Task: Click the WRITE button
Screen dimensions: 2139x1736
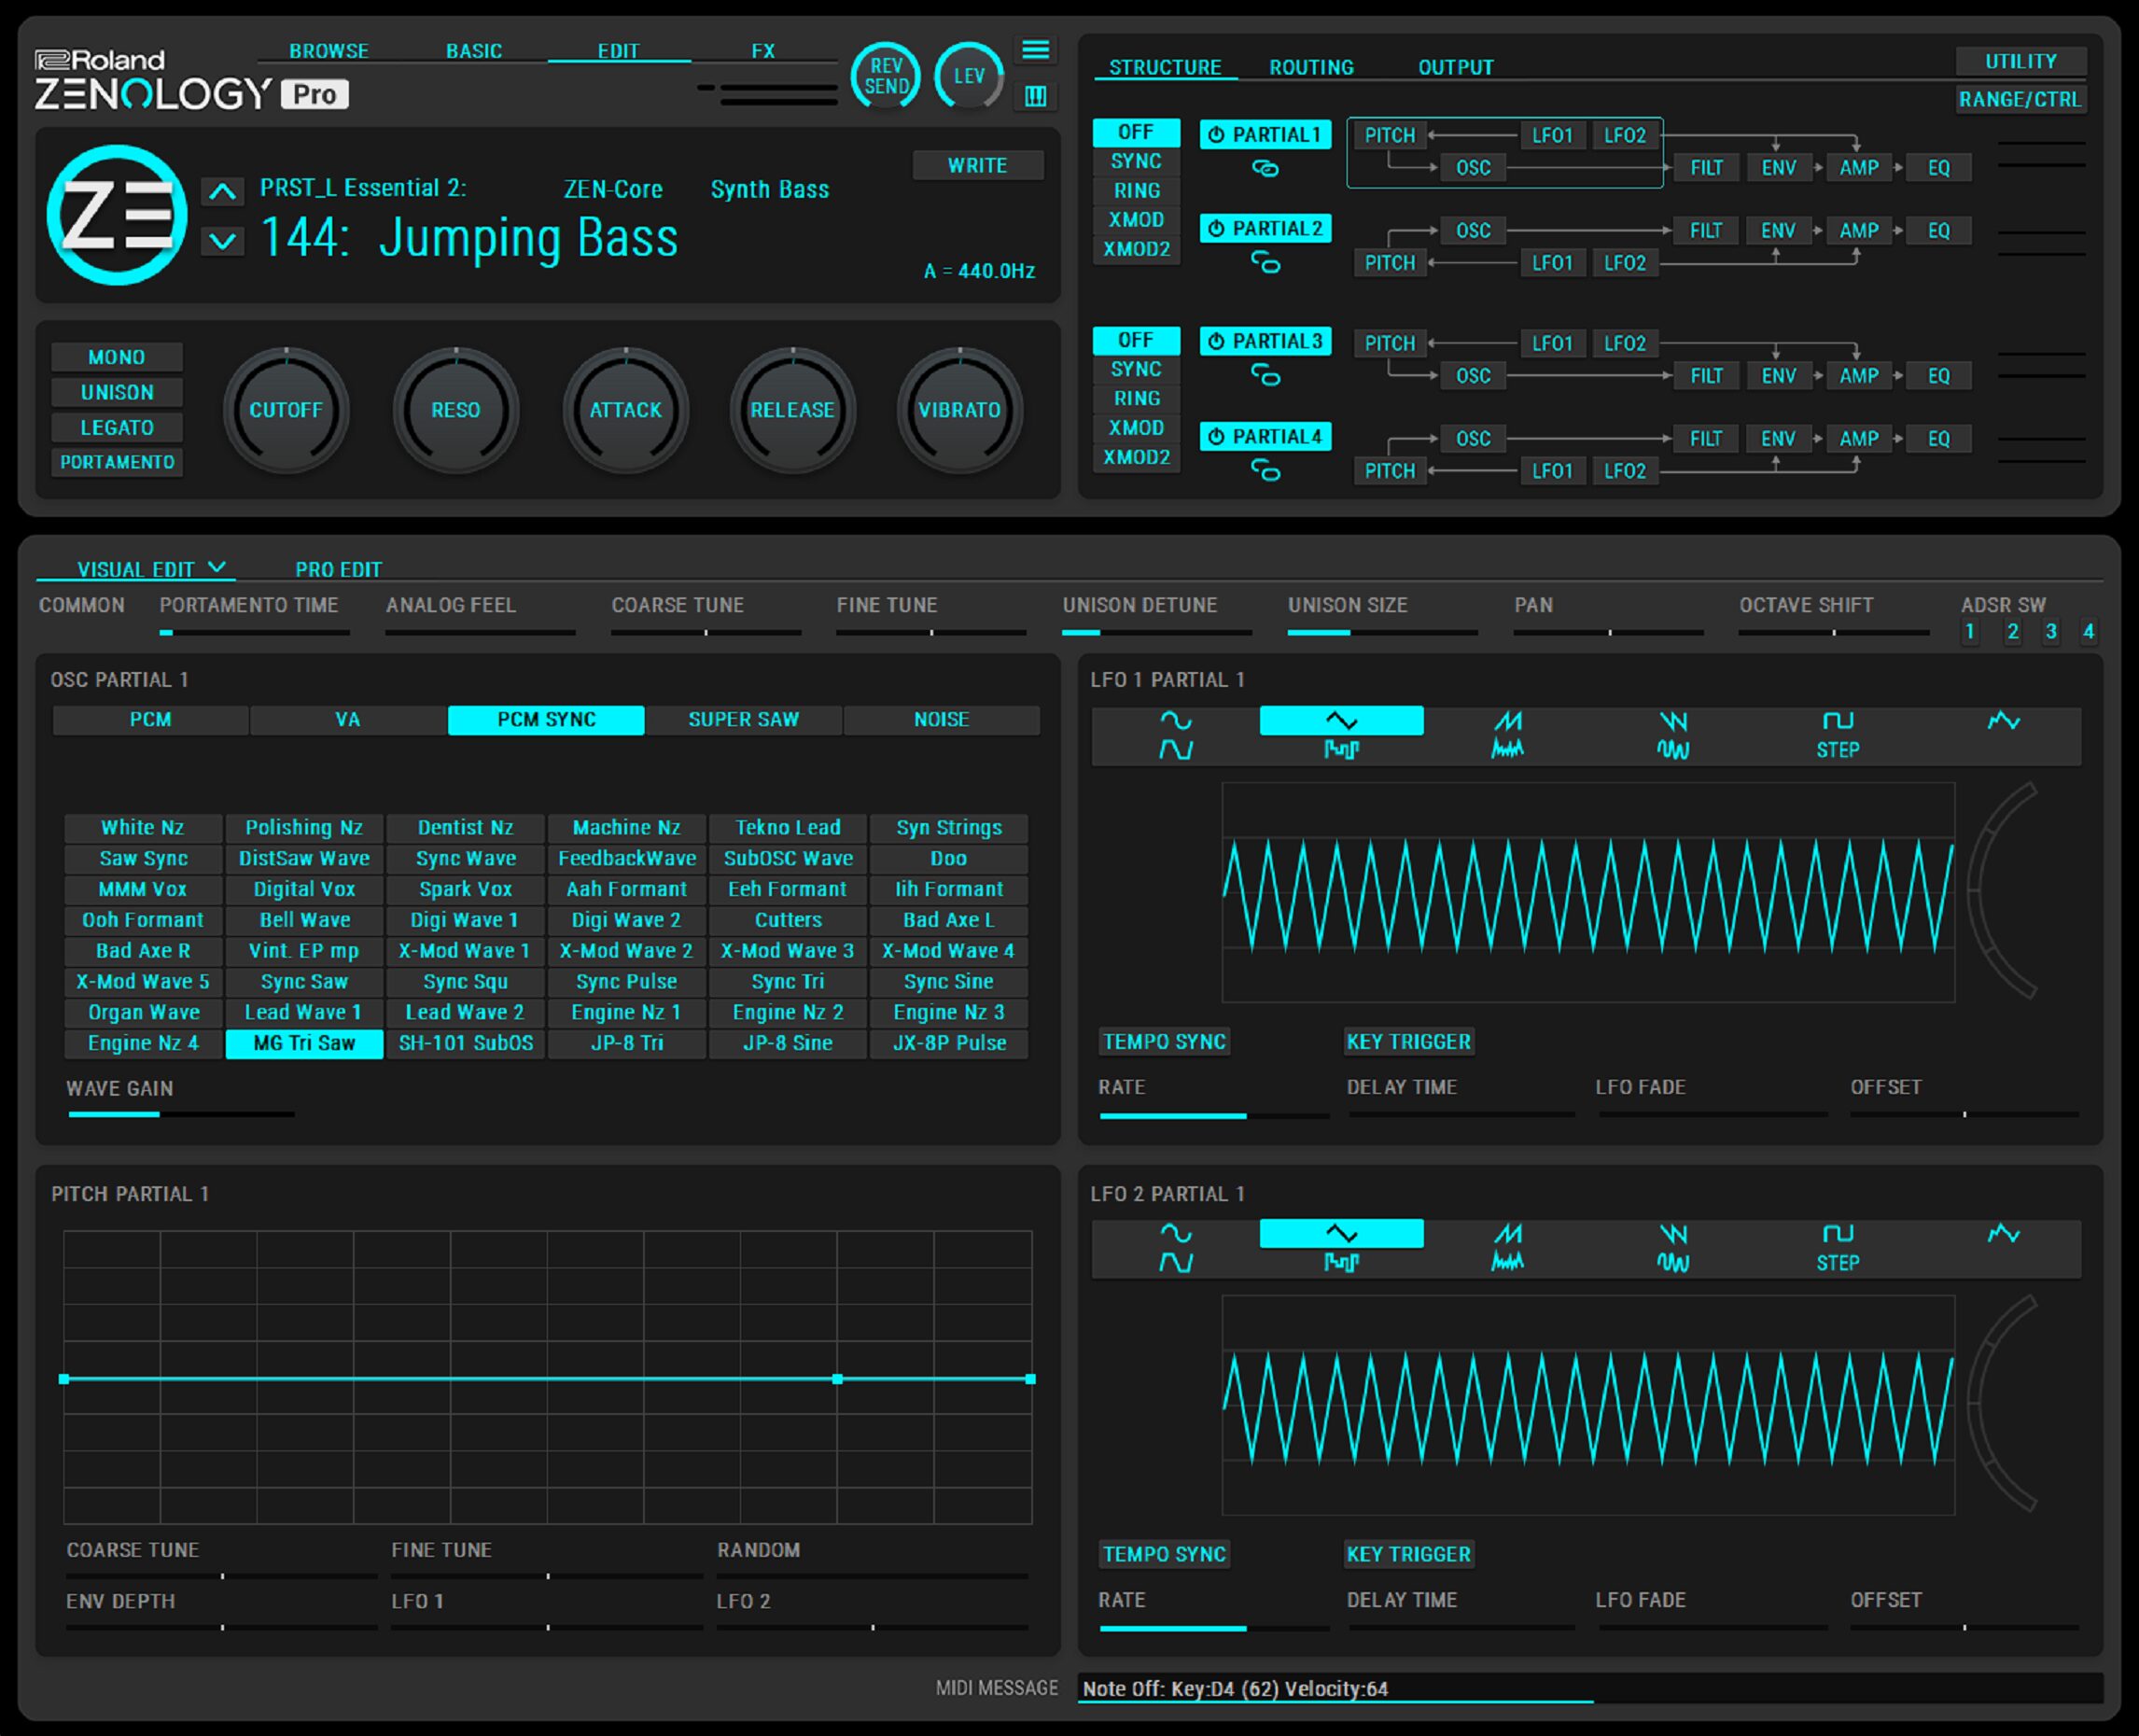Action: (x=978, y=165)
